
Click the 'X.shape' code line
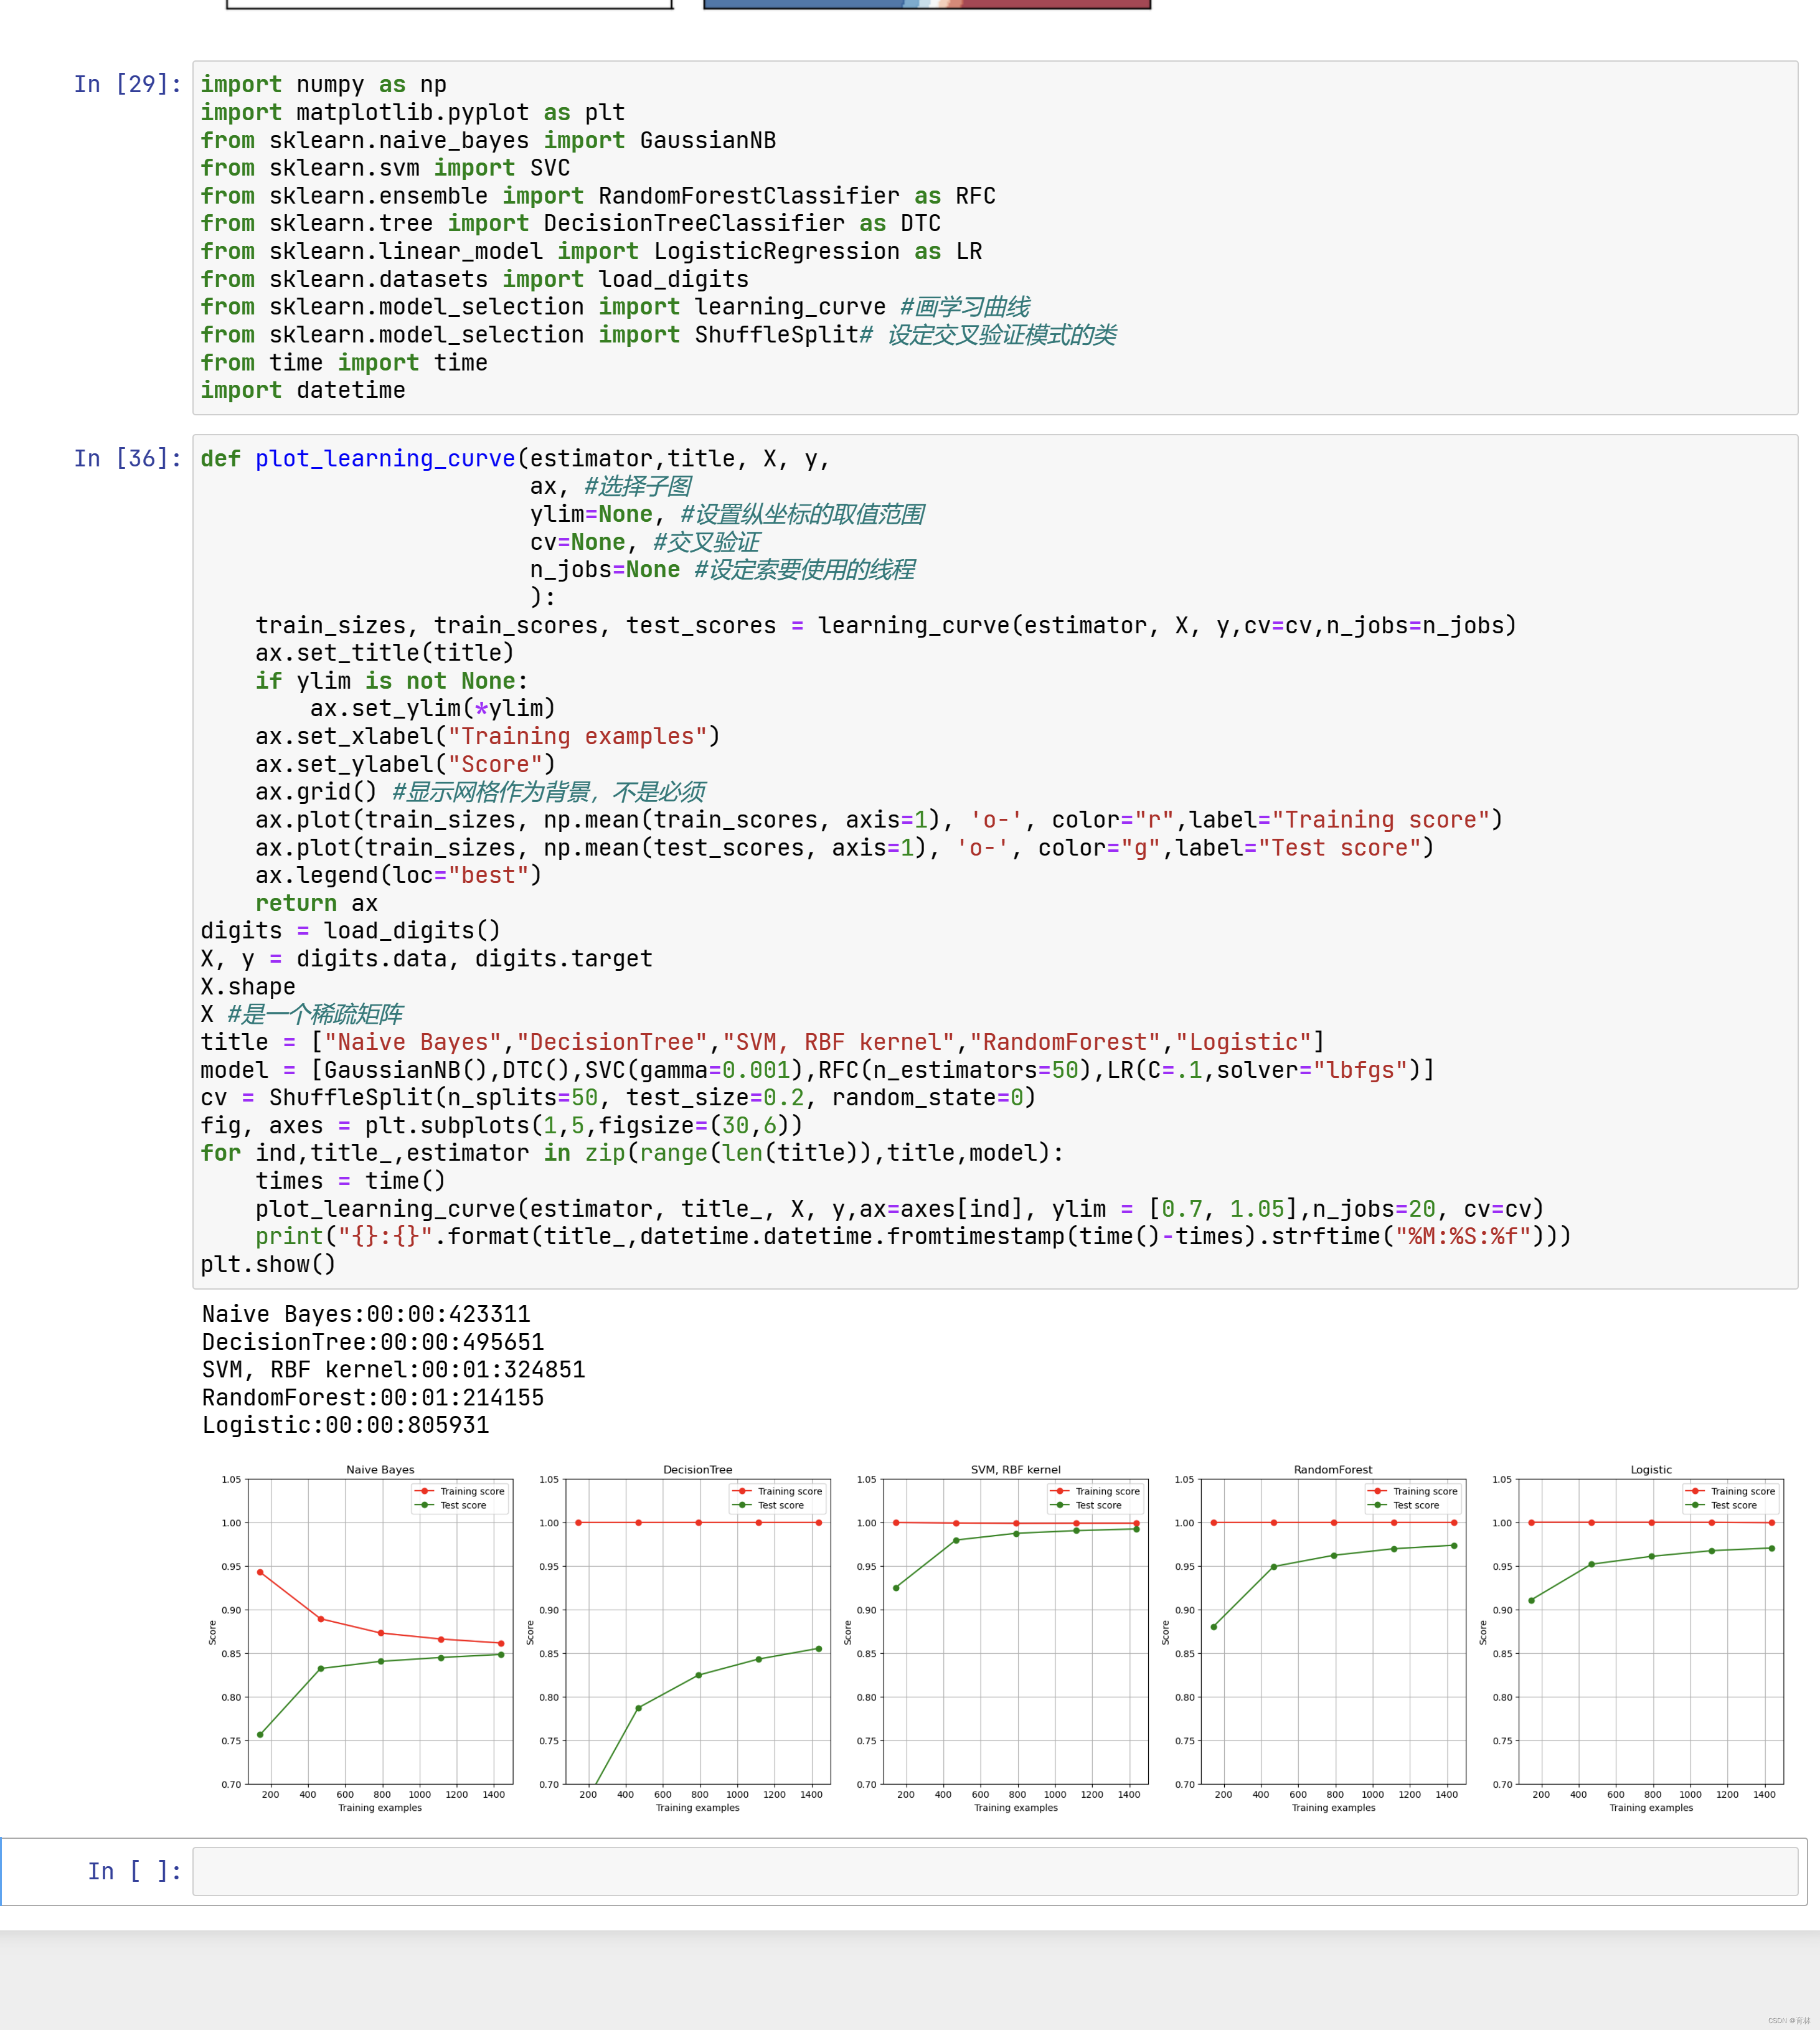coord(248,986)
